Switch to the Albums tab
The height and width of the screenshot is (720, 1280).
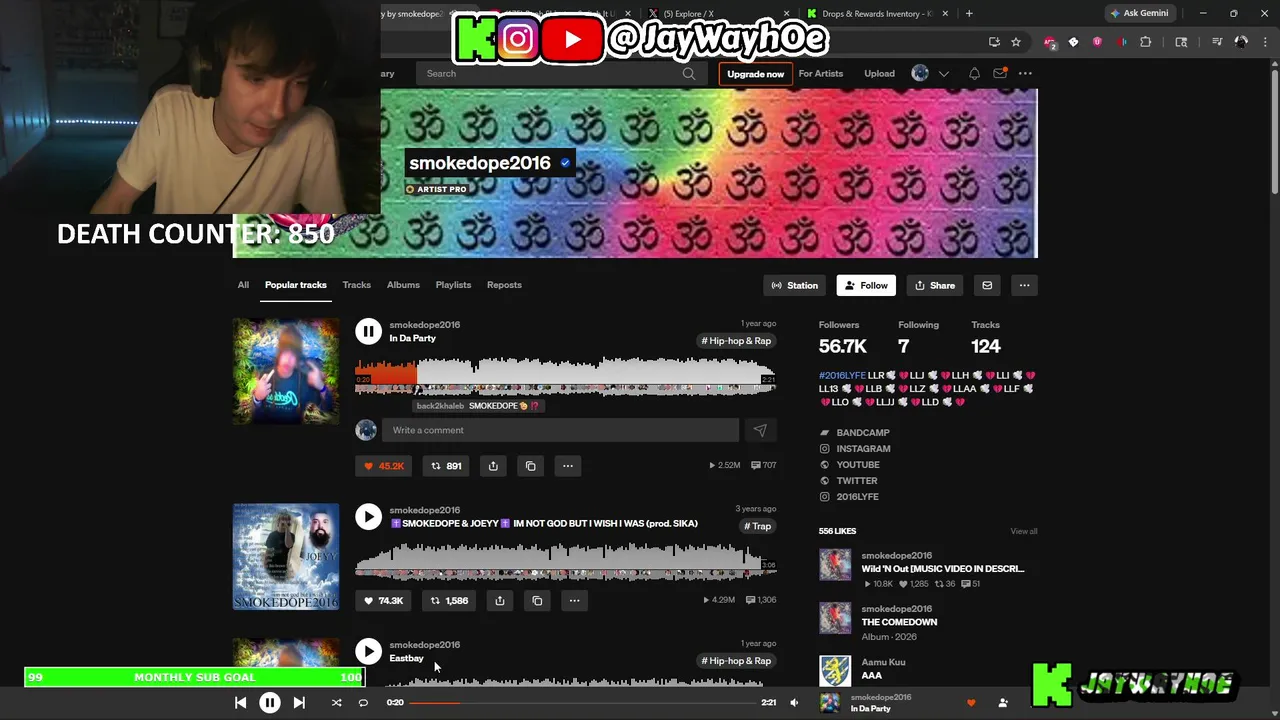(x=403, y=285)
